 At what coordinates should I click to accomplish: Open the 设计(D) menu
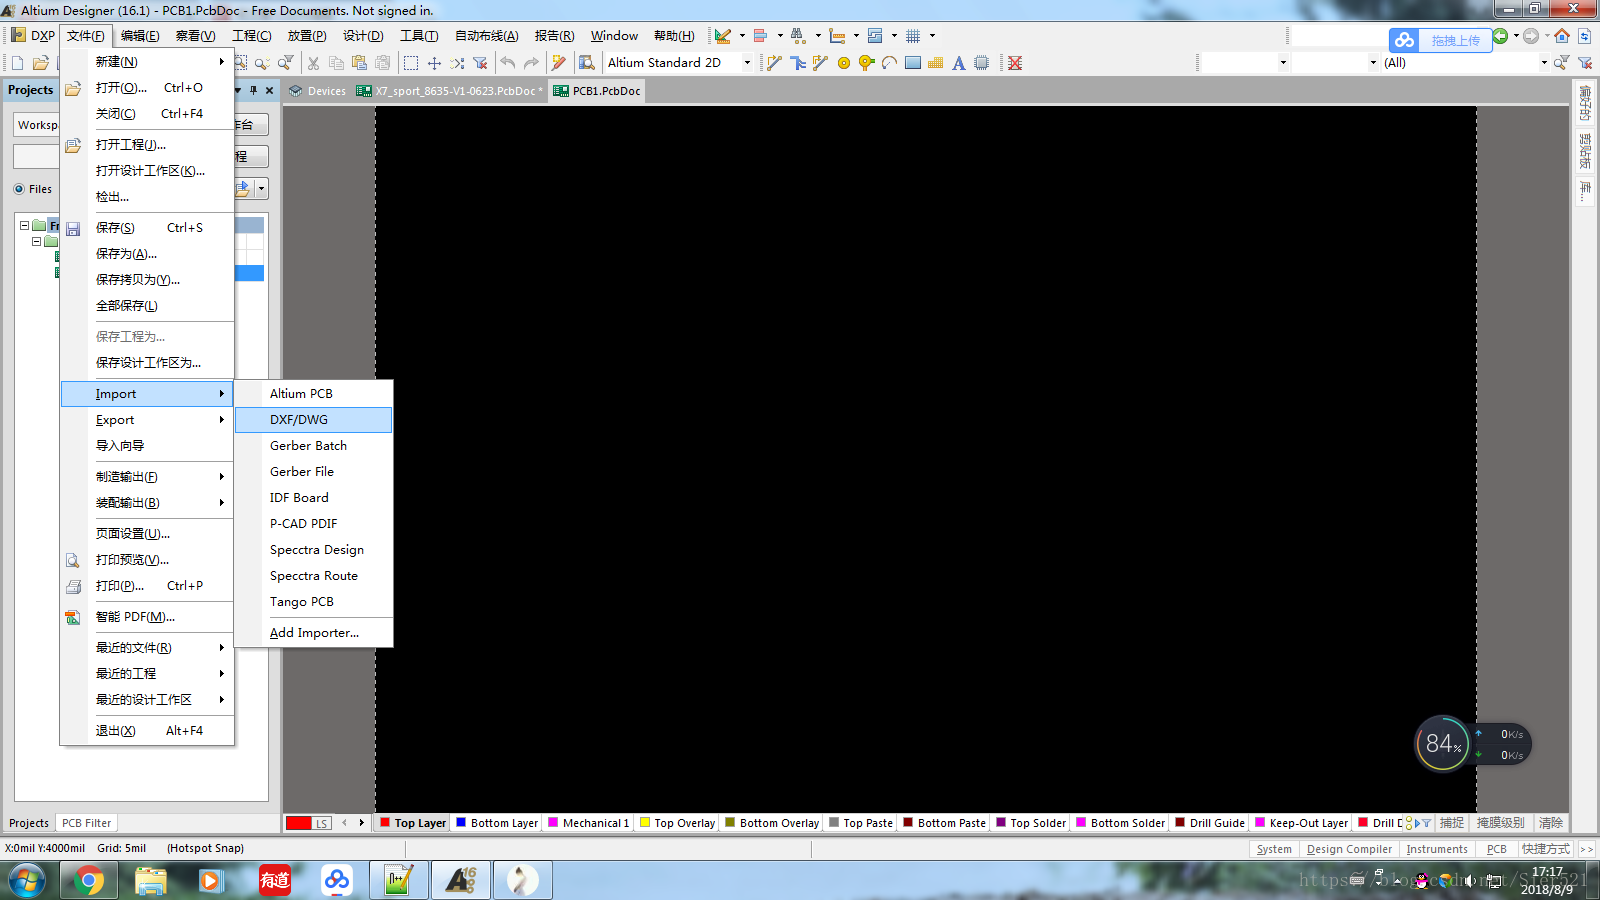363,36
